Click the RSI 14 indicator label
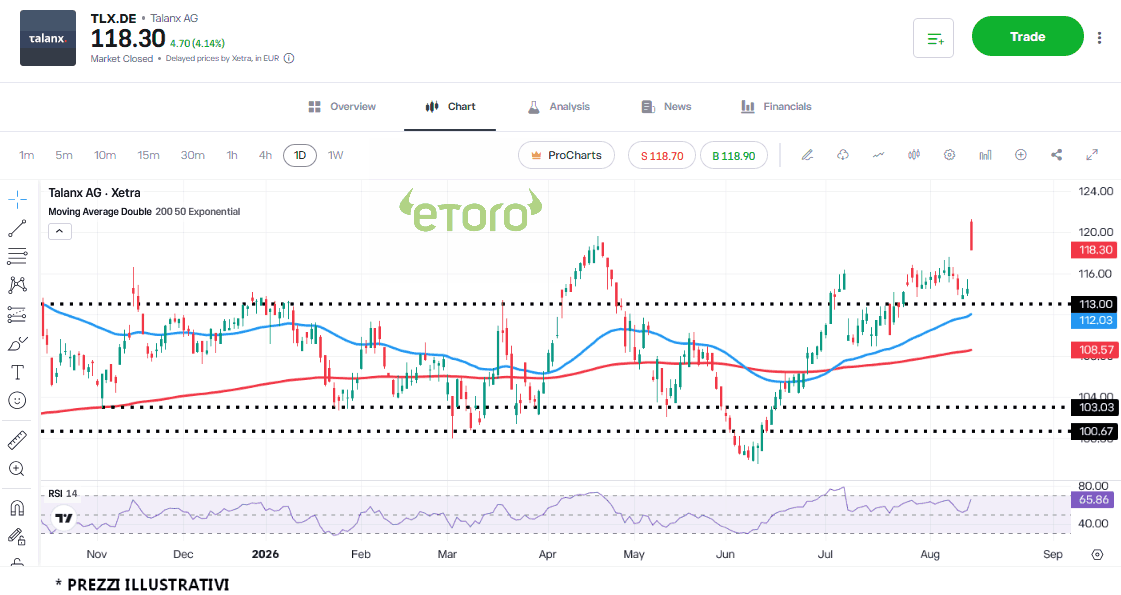The image size is (1121, 595). [63, 493]
